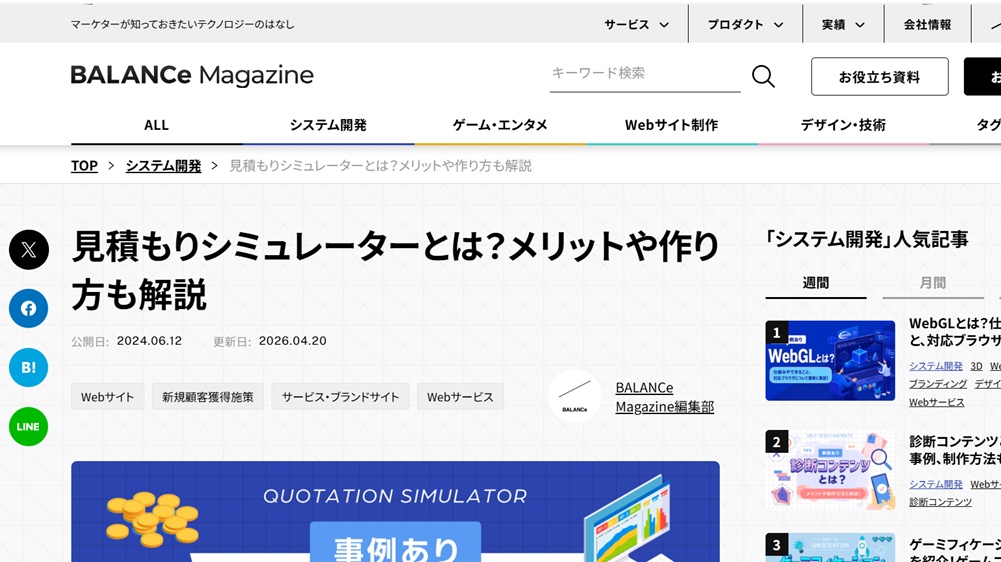
Task: Open the 診断コンテンツ article thumbnail
Action: (x=830, y=470)
